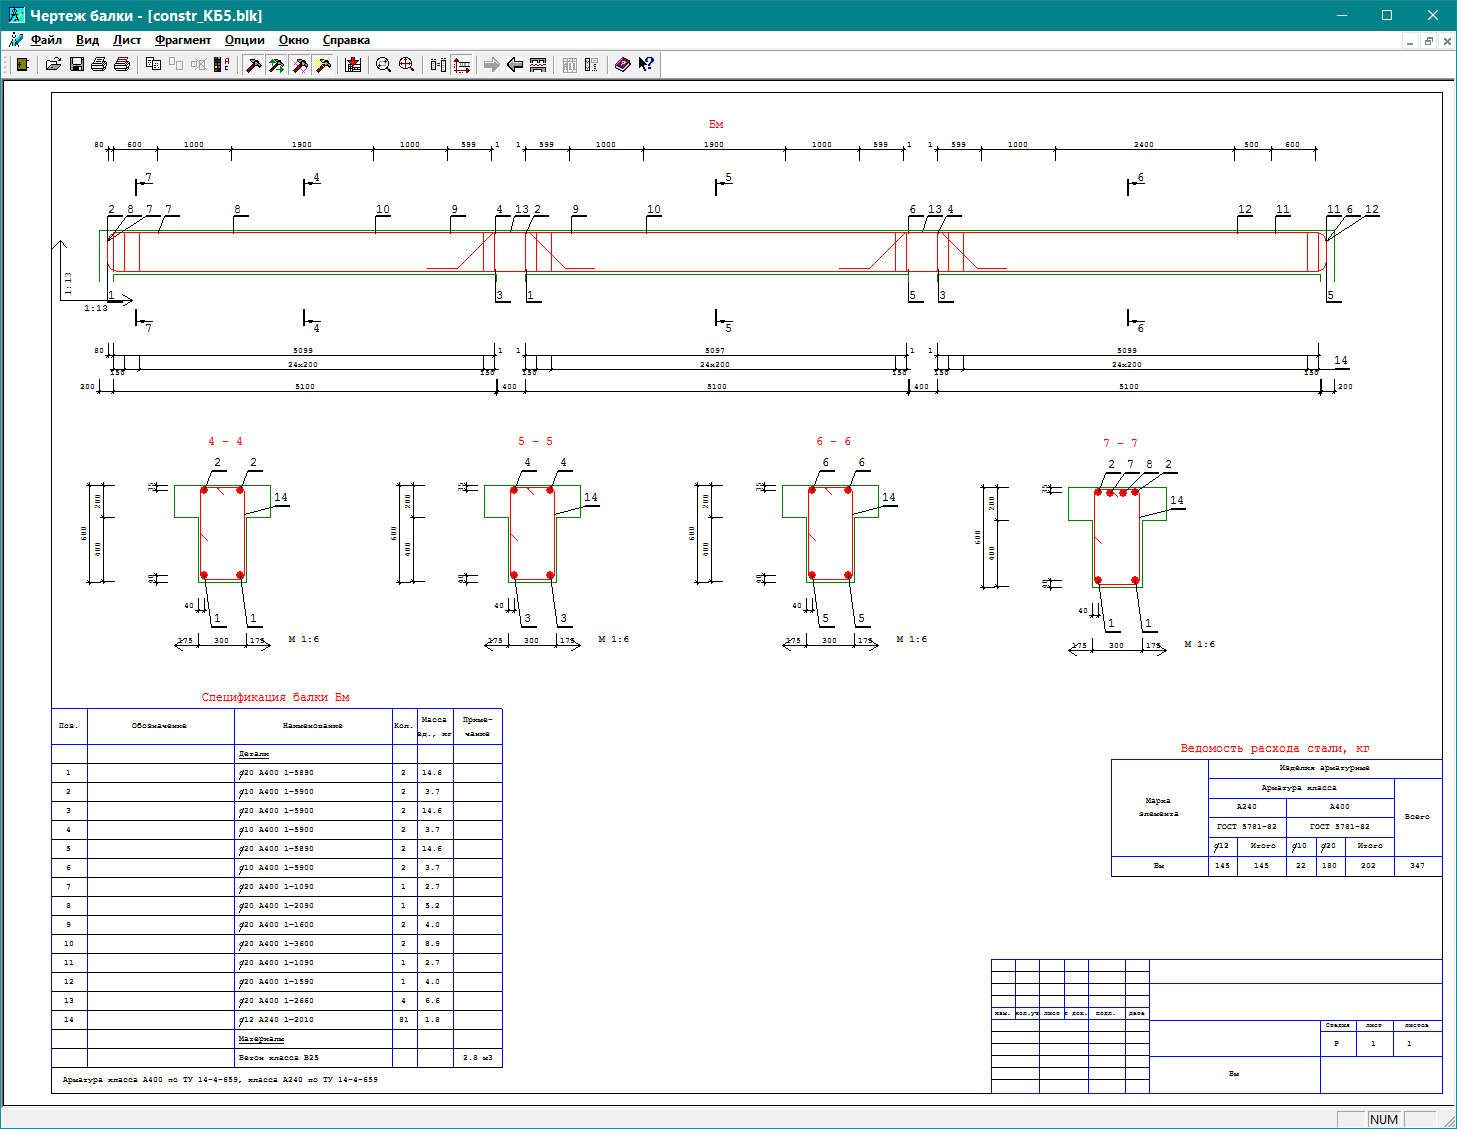1457x1129 pixels.
Task: Open the Фрагмент menu
Action: click(182, 40)
